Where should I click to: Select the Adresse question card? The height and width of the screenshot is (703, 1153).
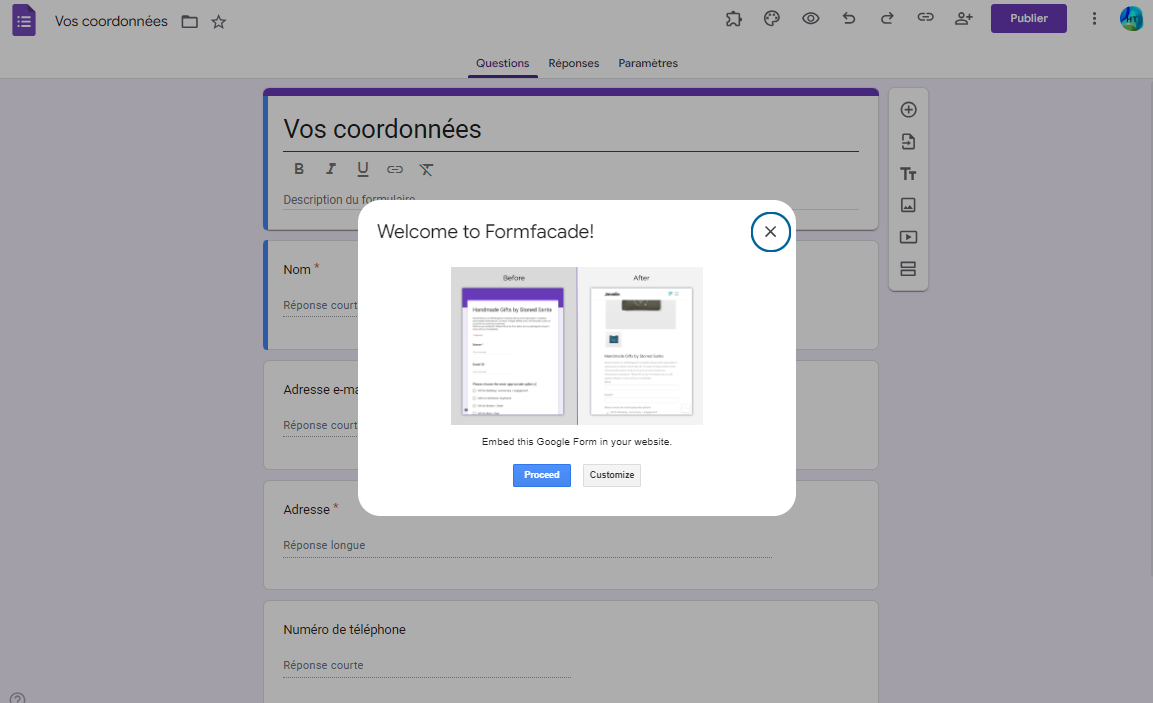click(571, 535)
